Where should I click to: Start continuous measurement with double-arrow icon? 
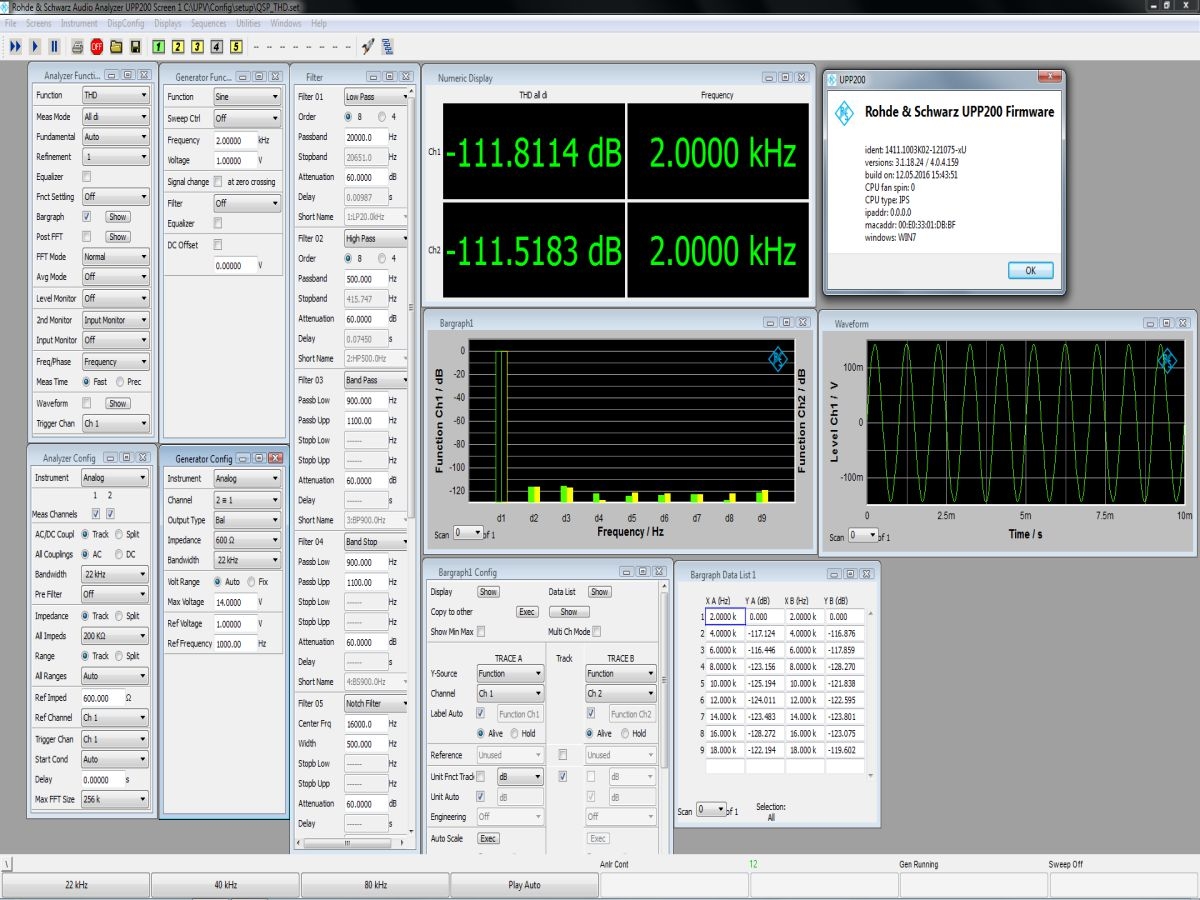tap(15, 46)
